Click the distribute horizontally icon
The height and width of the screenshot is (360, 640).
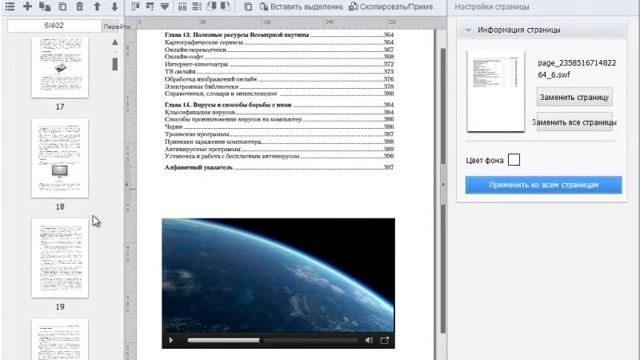pos(182,7)
